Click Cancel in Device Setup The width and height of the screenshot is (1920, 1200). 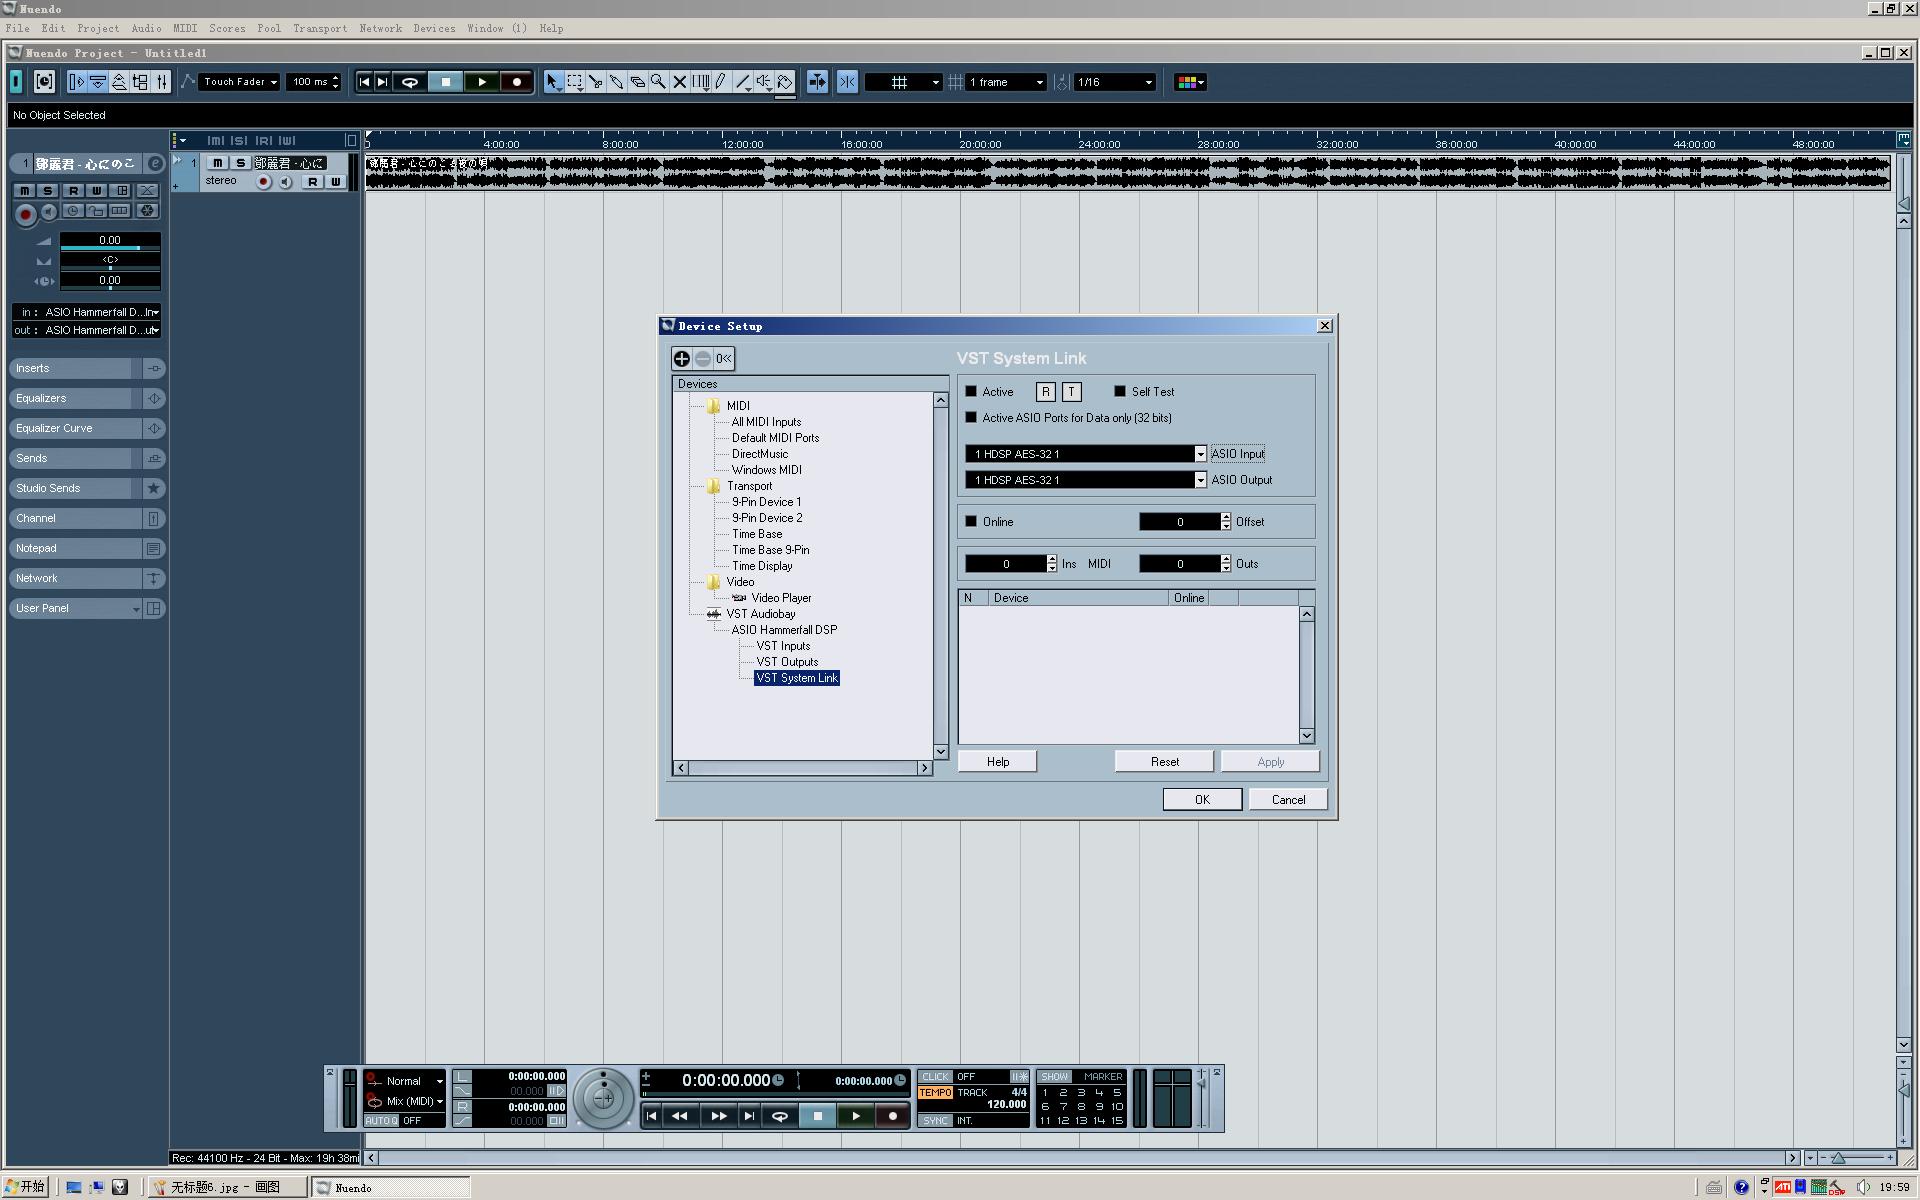coord(1288,800)
